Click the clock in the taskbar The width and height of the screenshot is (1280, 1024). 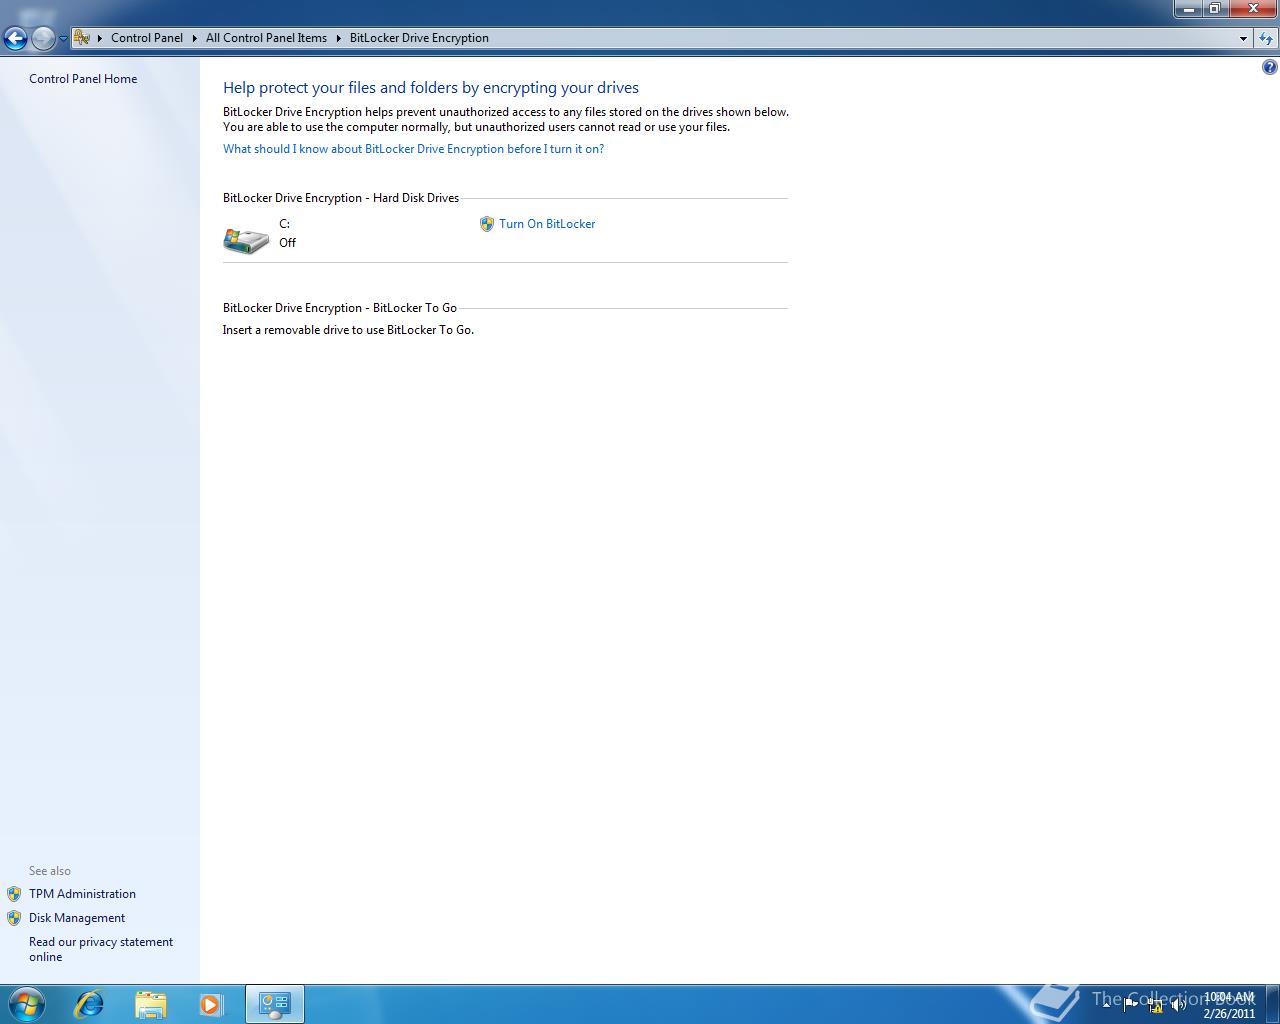[x=1229, y=1003]
